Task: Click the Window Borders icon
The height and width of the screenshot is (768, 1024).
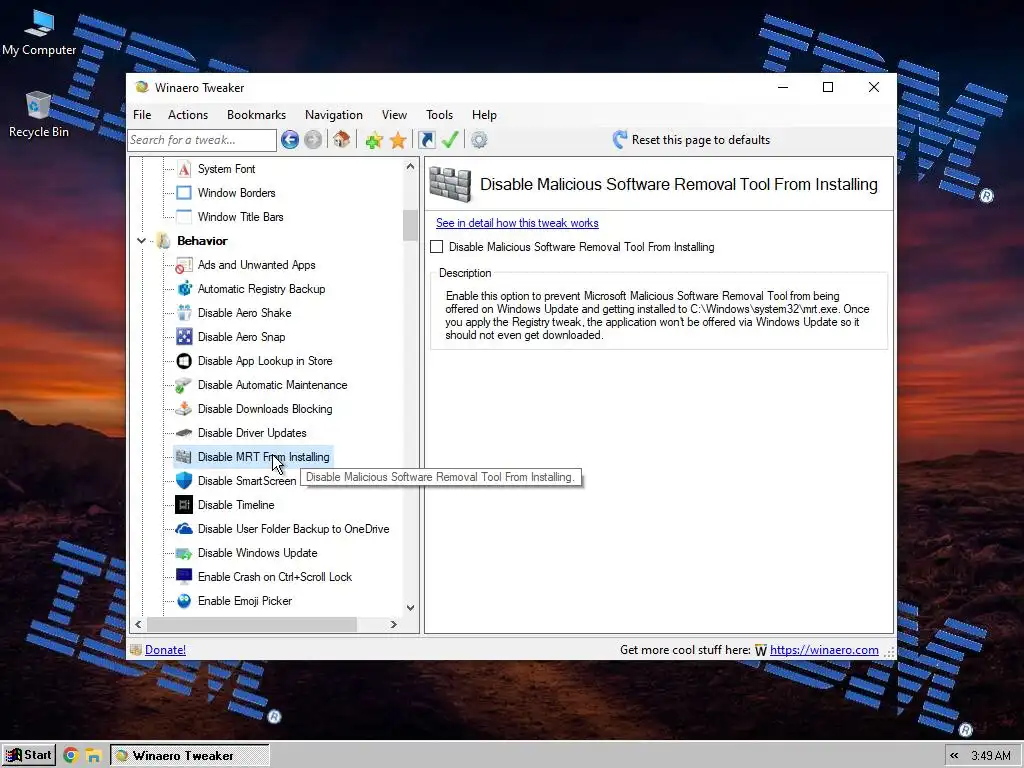Action: tap(184, 193)
